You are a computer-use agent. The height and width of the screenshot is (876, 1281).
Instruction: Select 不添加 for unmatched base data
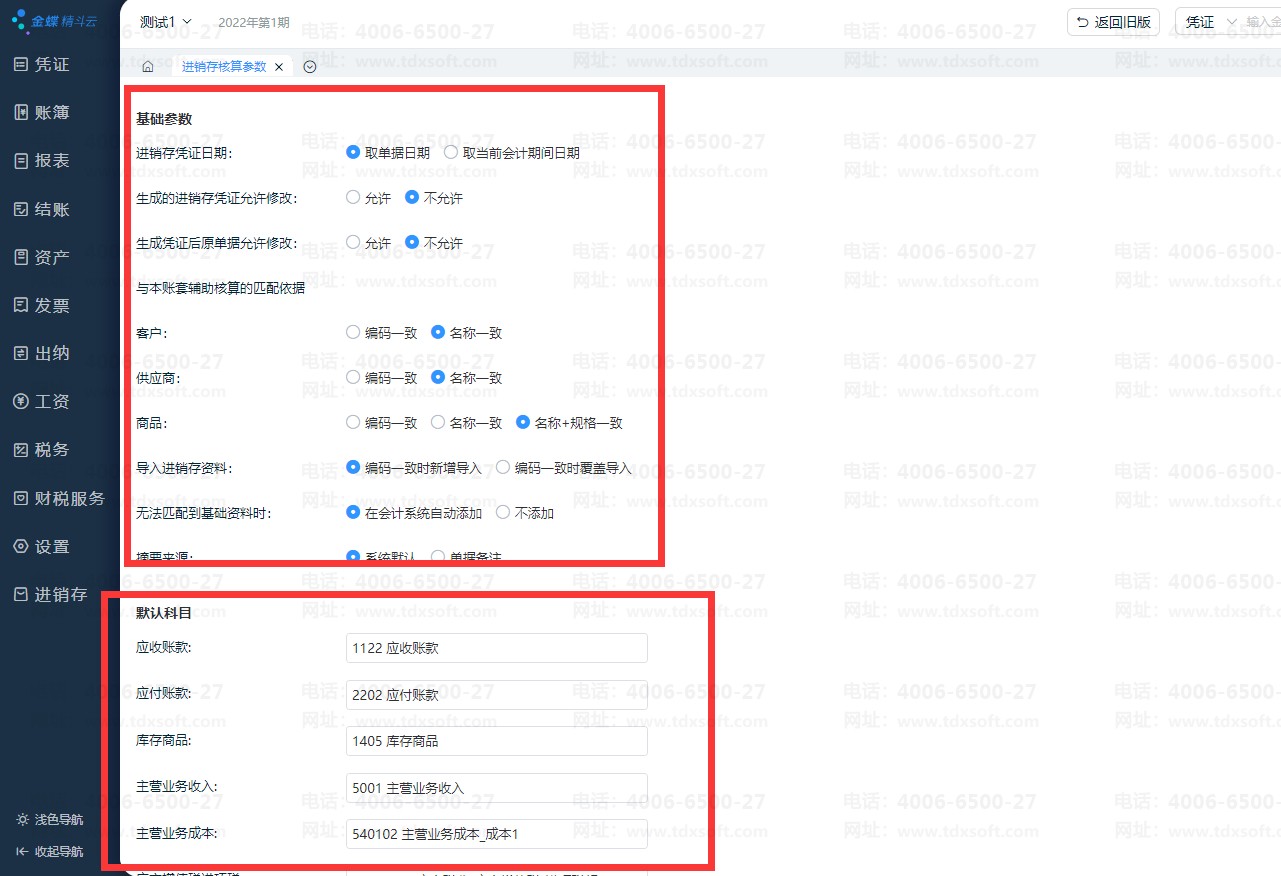[525, 513]
